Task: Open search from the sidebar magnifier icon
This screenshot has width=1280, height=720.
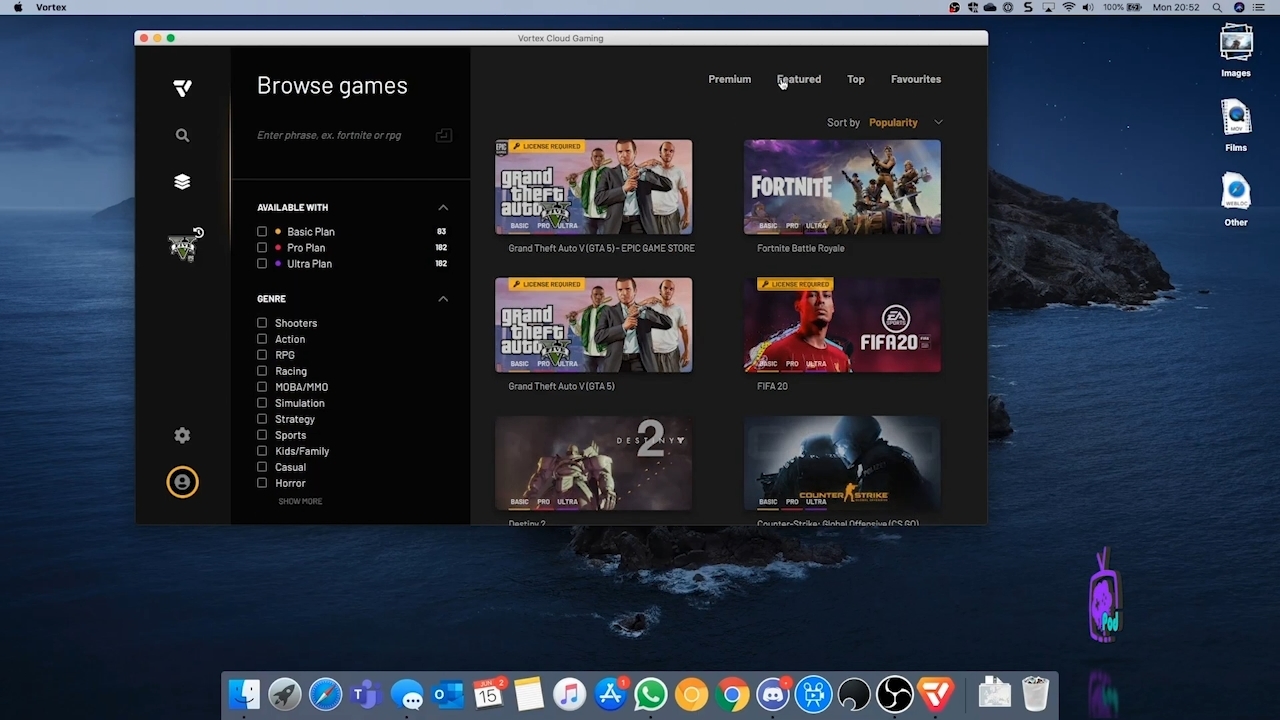Action: click(x=182, y=135)
